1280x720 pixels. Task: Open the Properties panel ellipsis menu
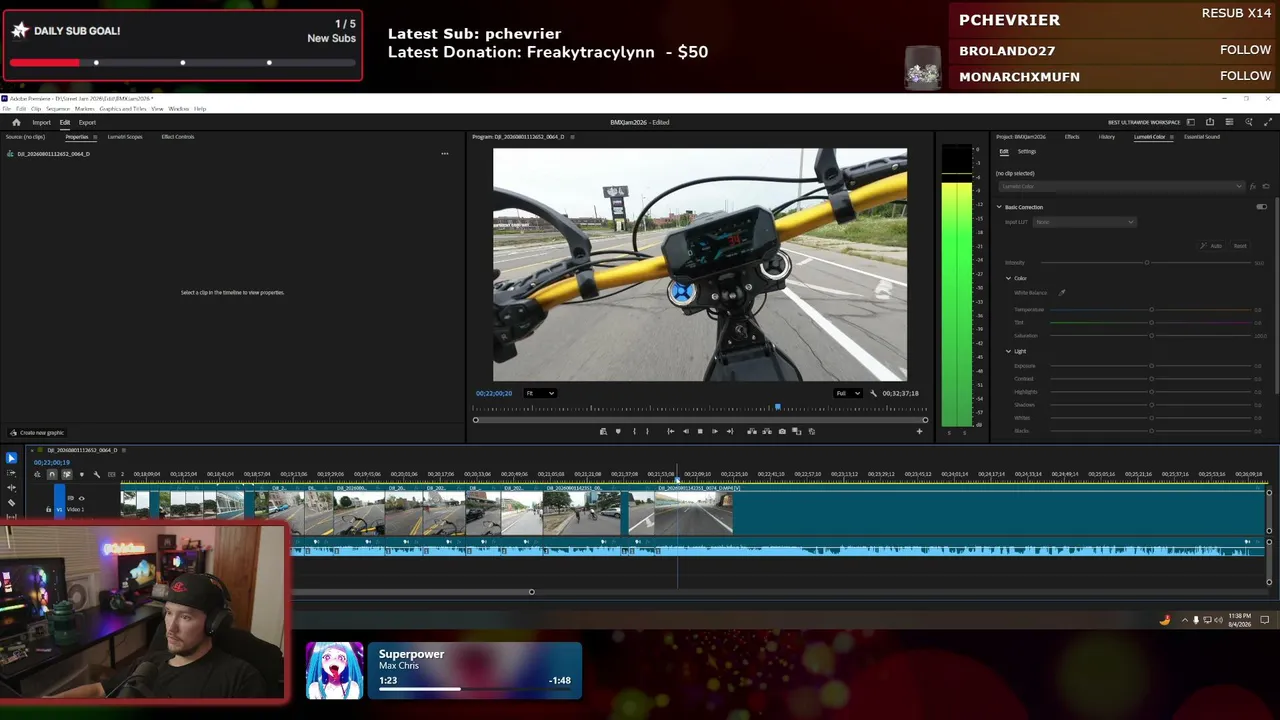[445, 154]
